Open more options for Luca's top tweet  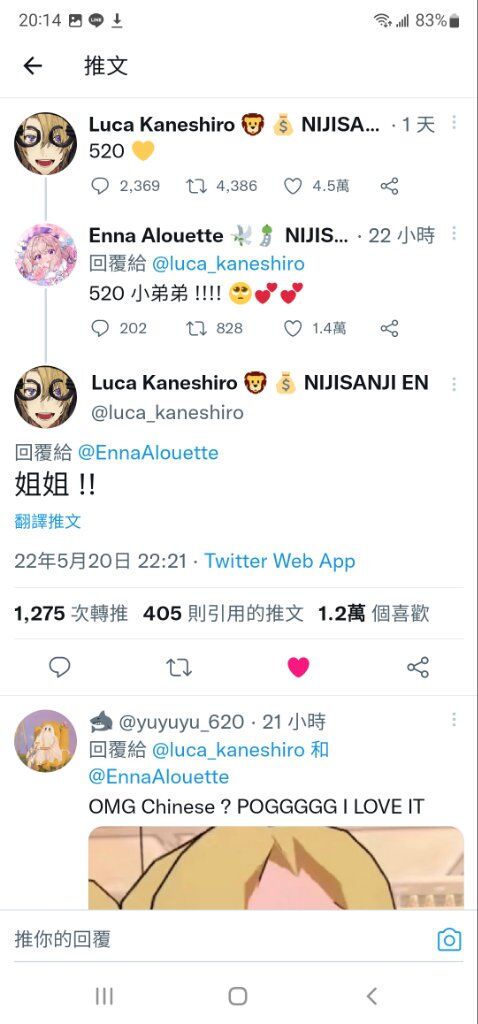[454, 123]
